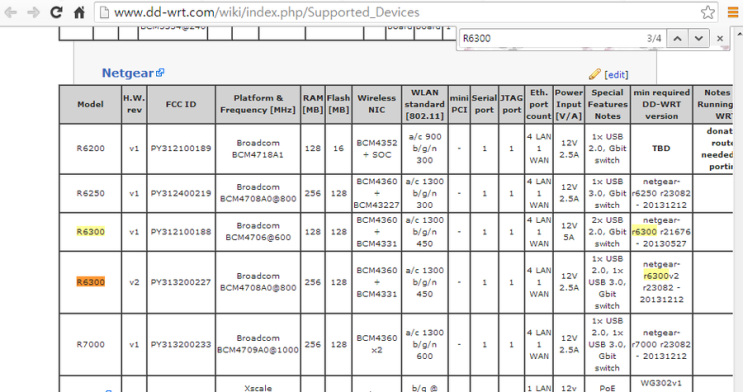Click the netgear-r6300 r21676 version cell
The image size is (743, 392).
point(661,232)
